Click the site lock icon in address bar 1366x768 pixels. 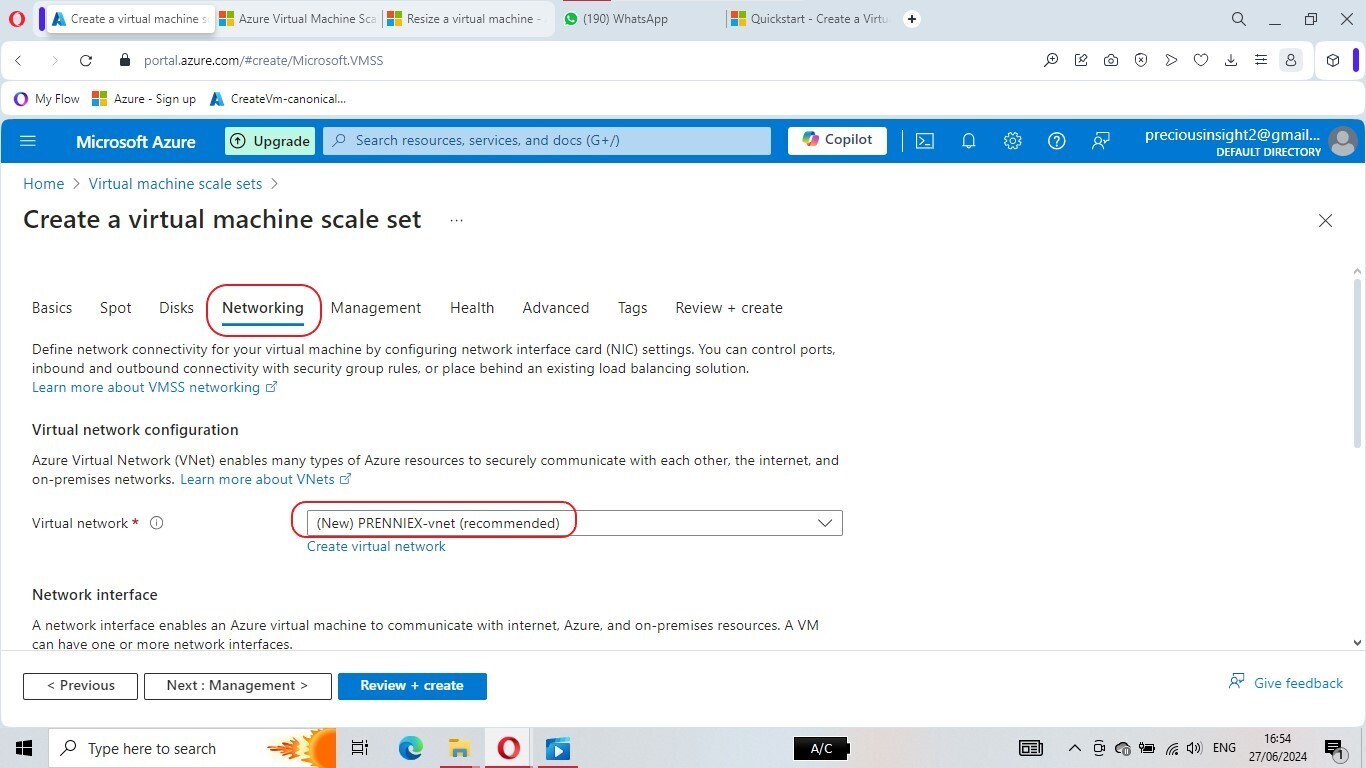(125, 60)
